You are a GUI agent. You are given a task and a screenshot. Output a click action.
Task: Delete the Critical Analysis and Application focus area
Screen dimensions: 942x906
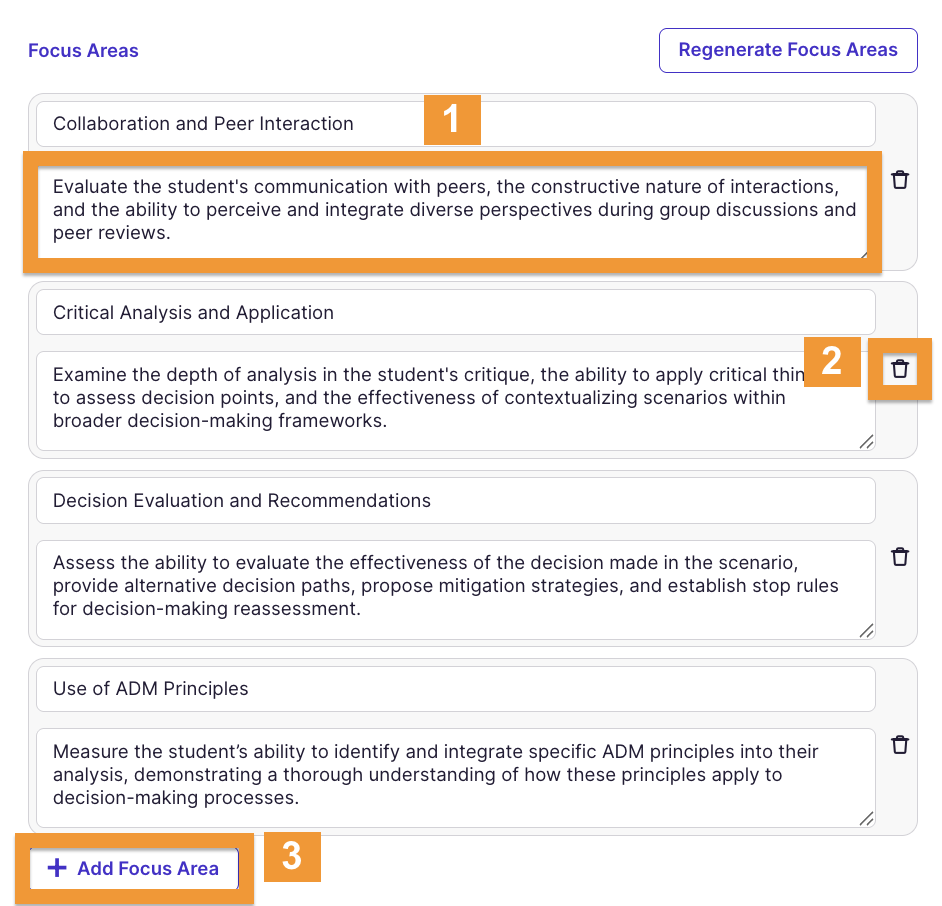click(900, 369)
